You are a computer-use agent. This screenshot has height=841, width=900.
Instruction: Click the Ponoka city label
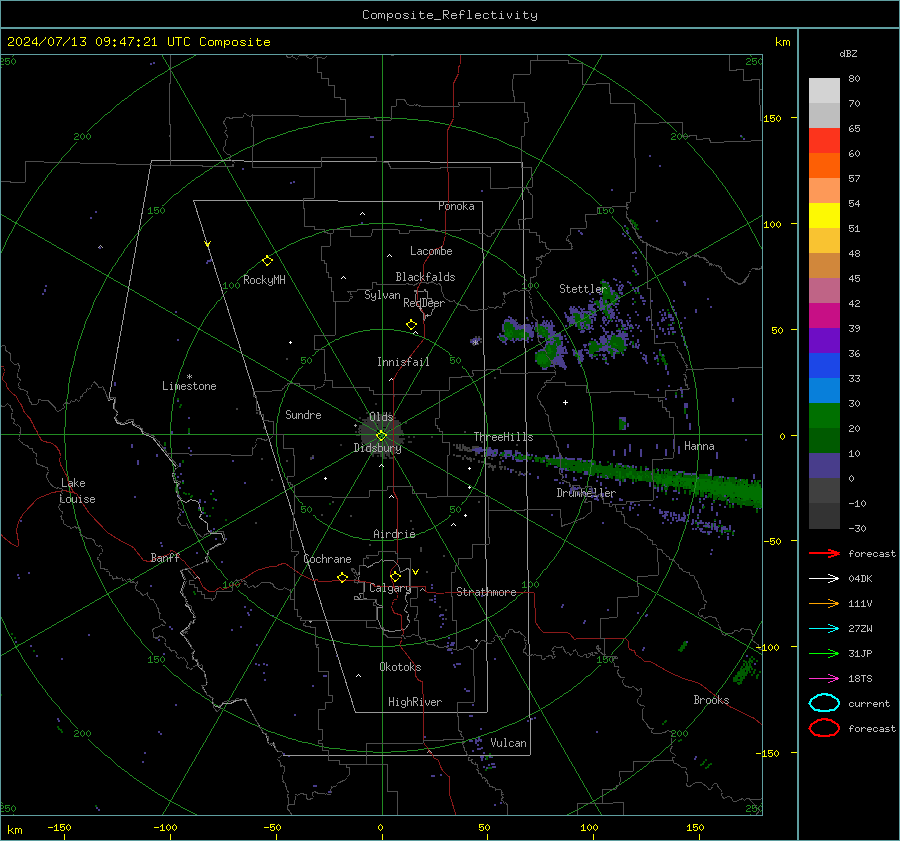point(456,206)
